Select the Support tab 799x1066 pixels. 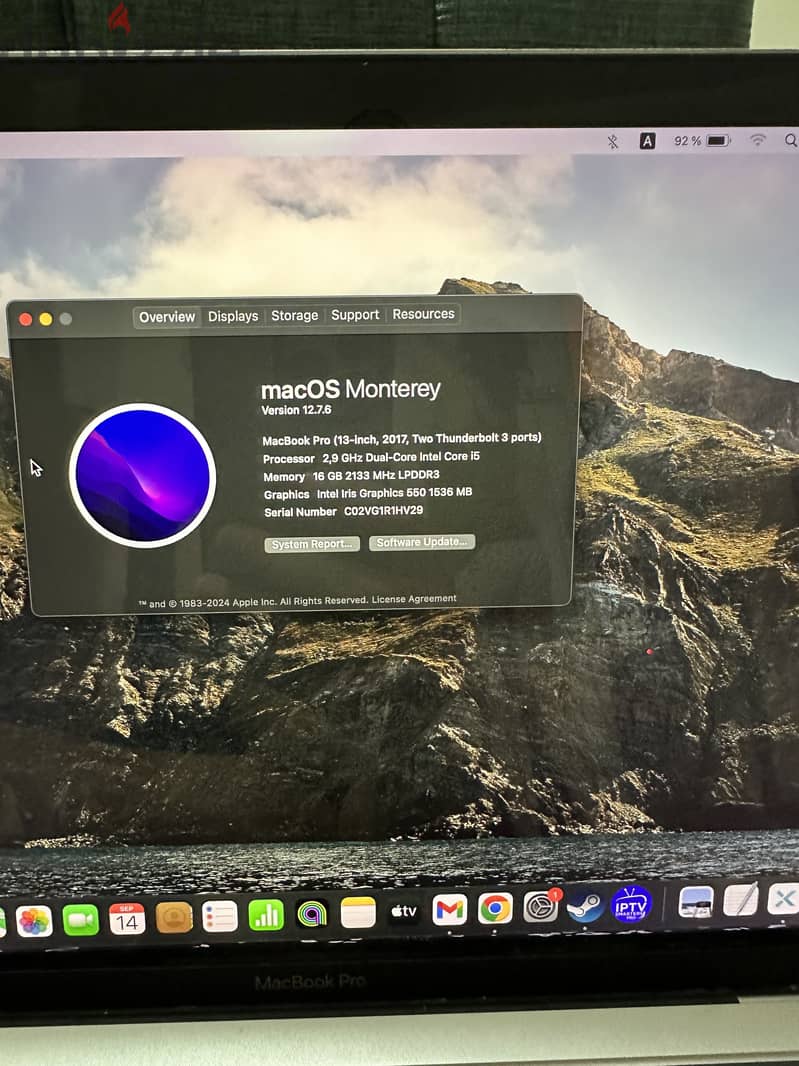point(355,315)
